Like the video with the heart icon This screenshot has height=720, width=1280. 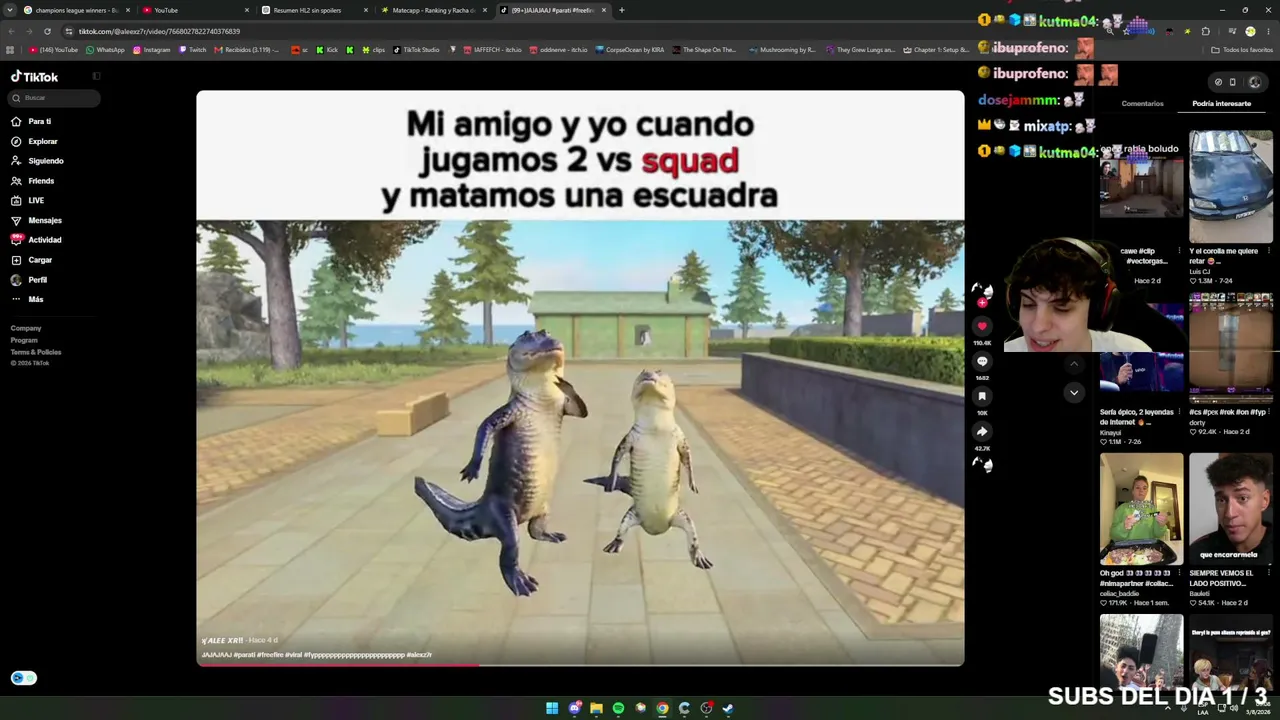click(x=982, y=326)
